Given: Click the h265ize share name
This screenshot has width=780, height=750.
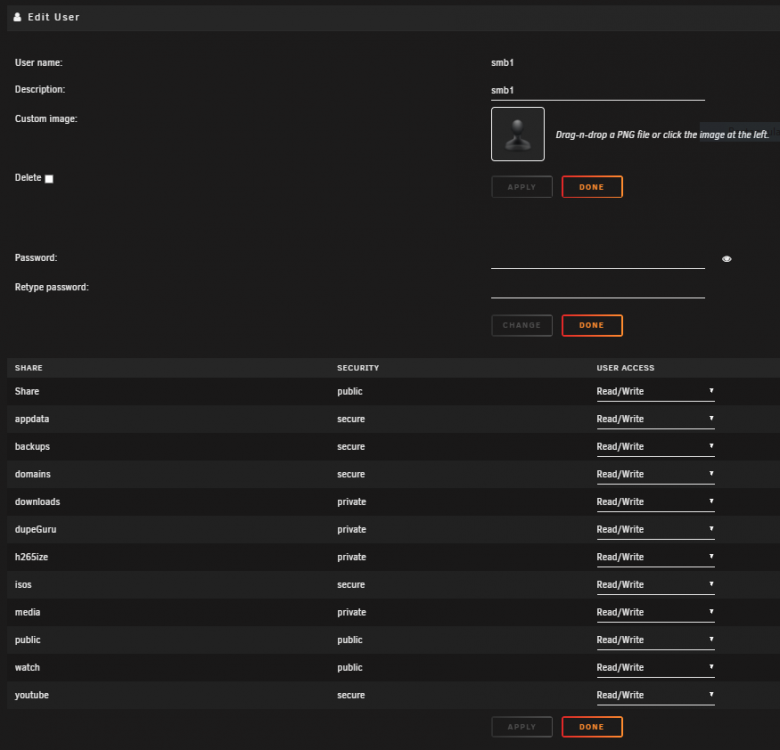Looking at the screenshot, I should coord(31,557).
